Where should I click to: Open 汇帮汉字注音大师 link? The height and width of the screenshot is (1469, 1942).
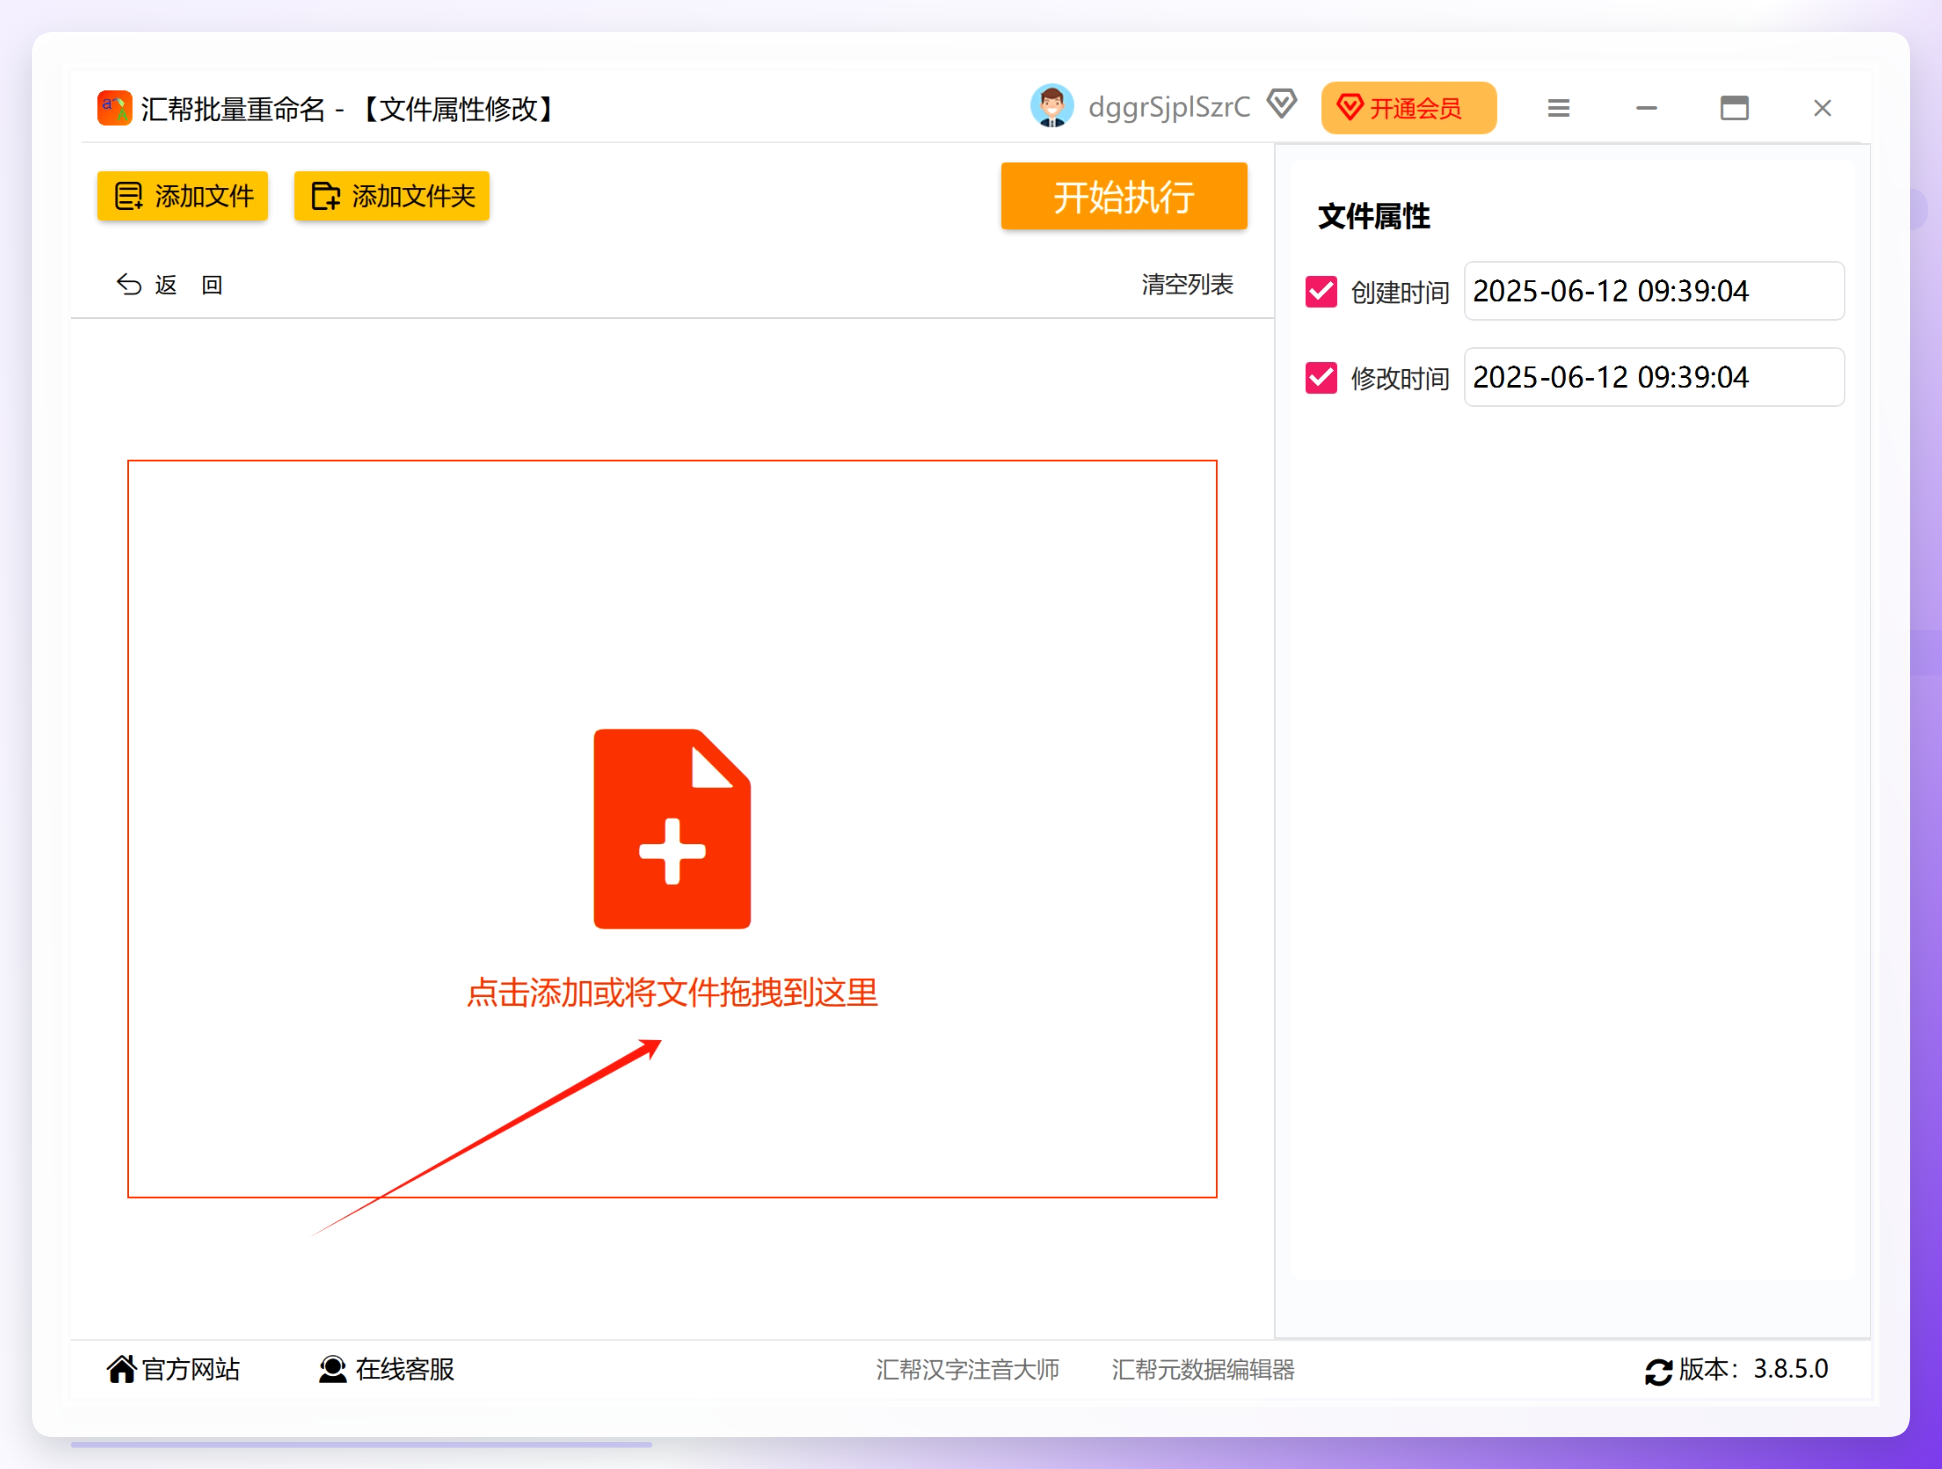(x=967, y=1369)
